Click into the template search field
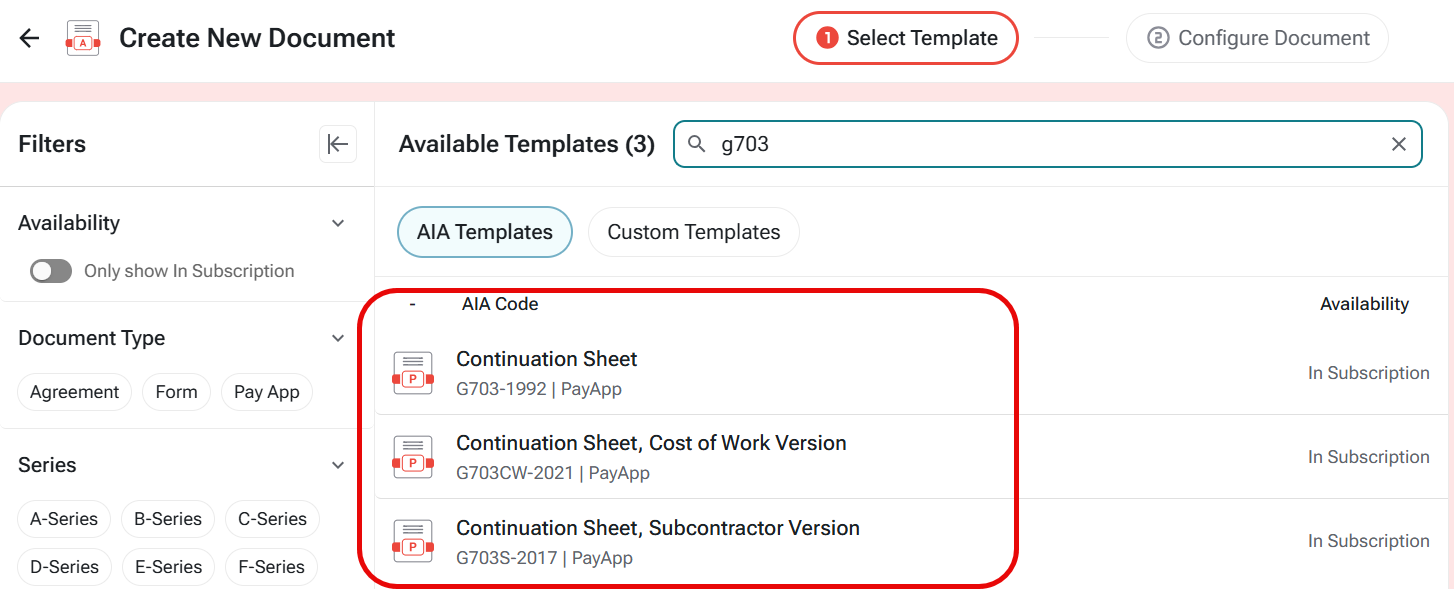Screen dimensions: 1454x589 tap(1050, 144)
